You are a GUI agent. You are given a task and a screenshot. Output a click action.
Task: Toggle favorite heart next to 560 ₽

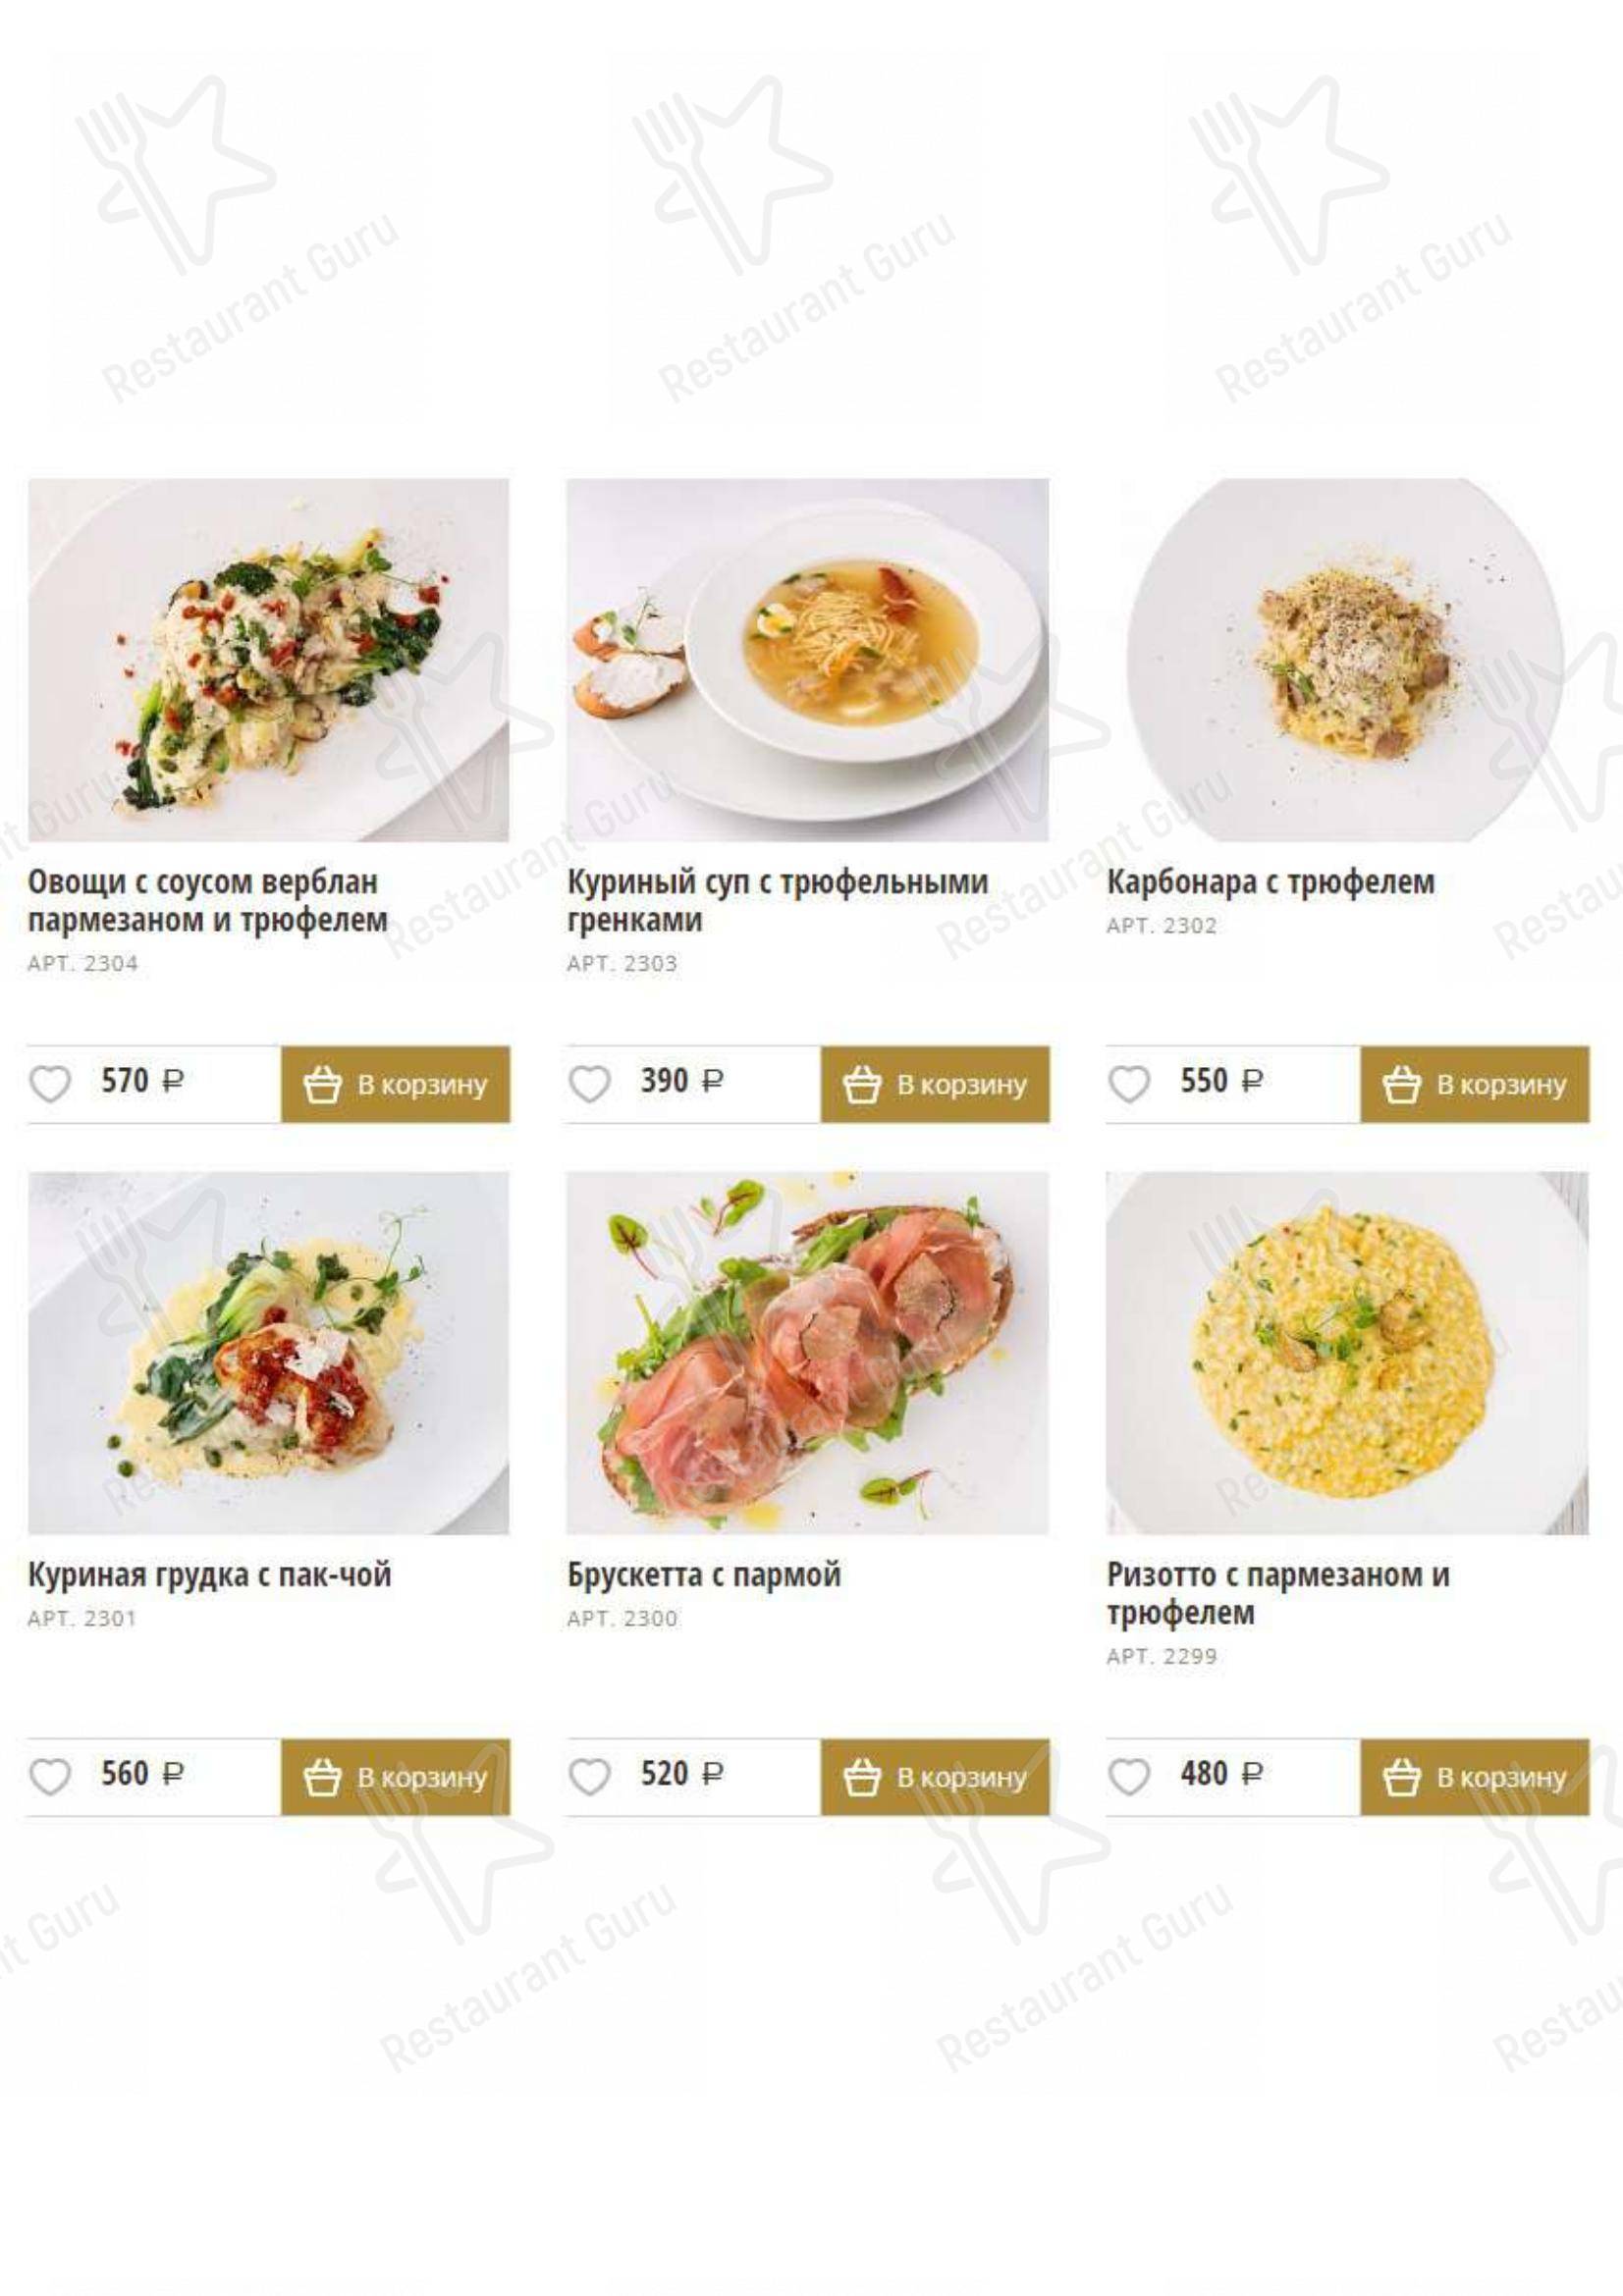pyautogui.click(x=50, y=1777)
